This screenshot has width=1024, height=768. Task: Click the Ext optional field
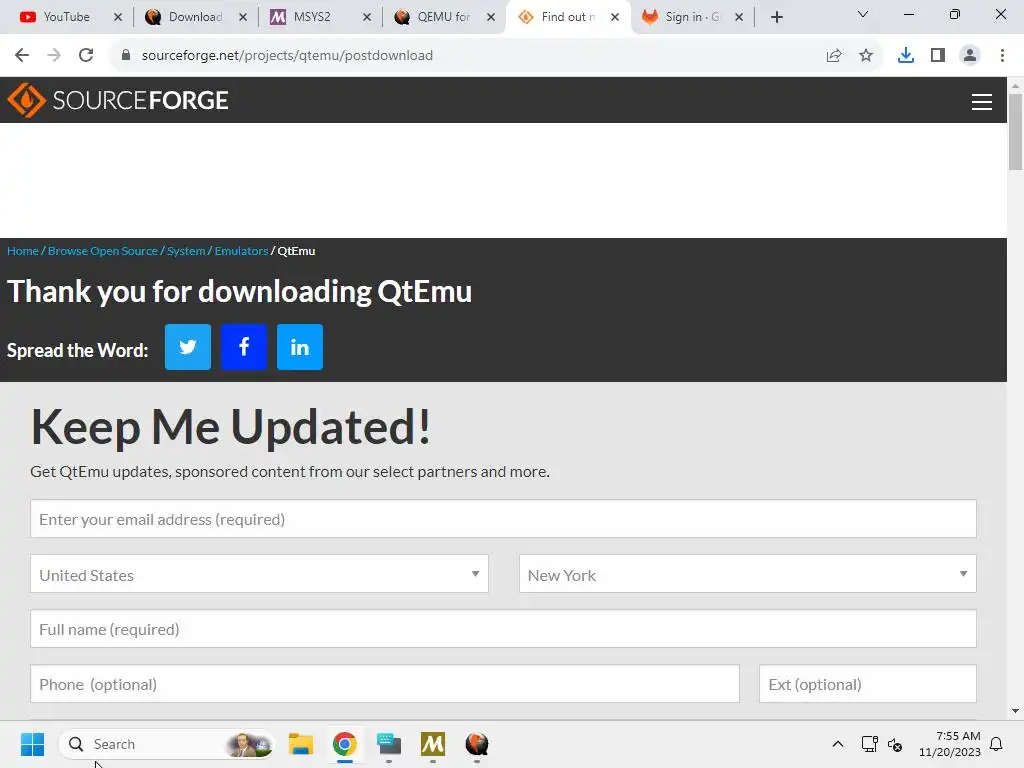coord(867,684)
